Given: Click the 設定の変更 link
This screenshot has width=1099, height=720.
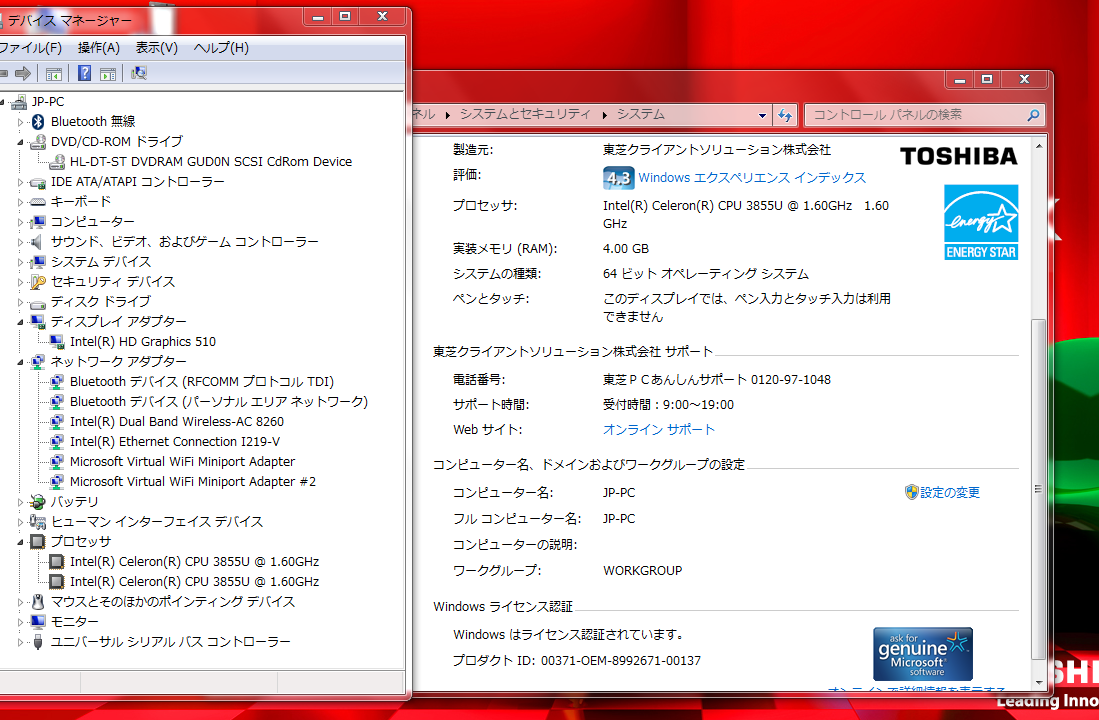Looking at the screenshot, I should (x=950, y=493).
